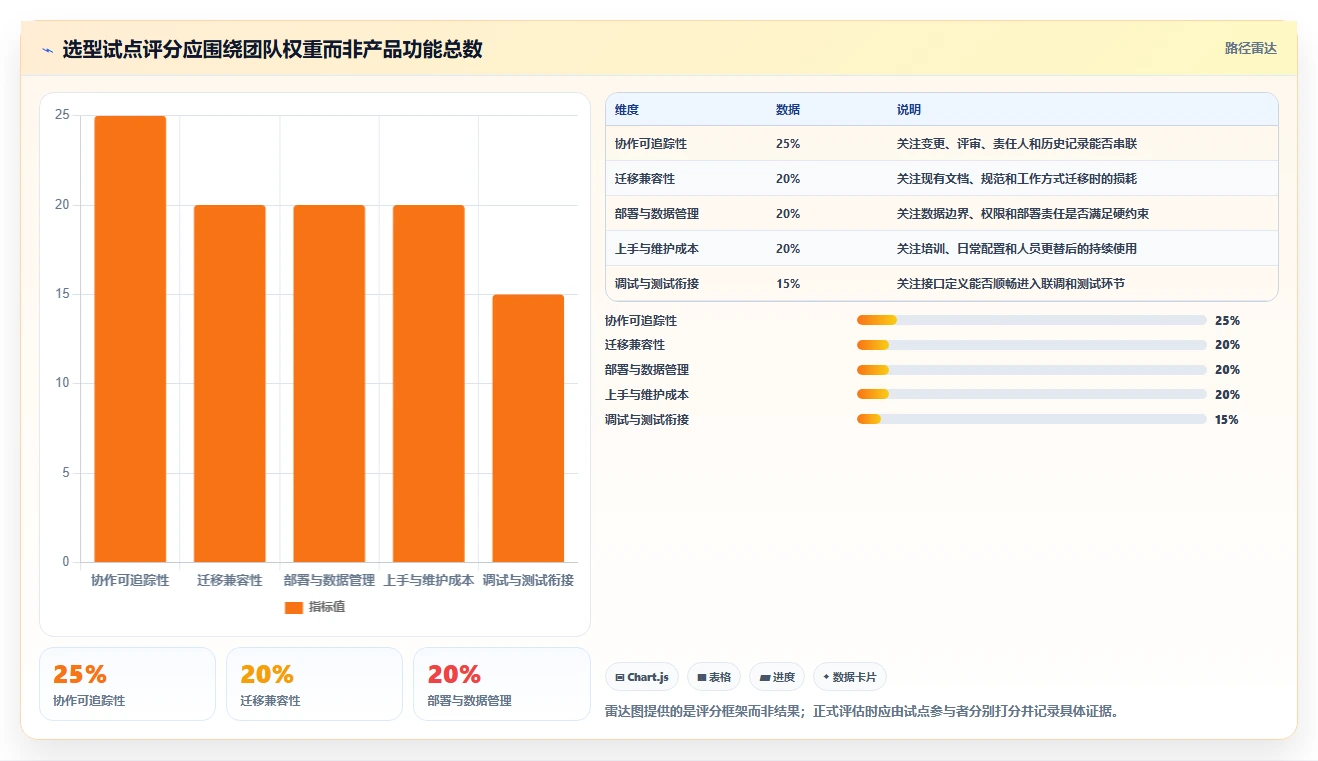
Task: Click the 协作可追踪性 bar in the chart
Action: [x=130, y=339]
